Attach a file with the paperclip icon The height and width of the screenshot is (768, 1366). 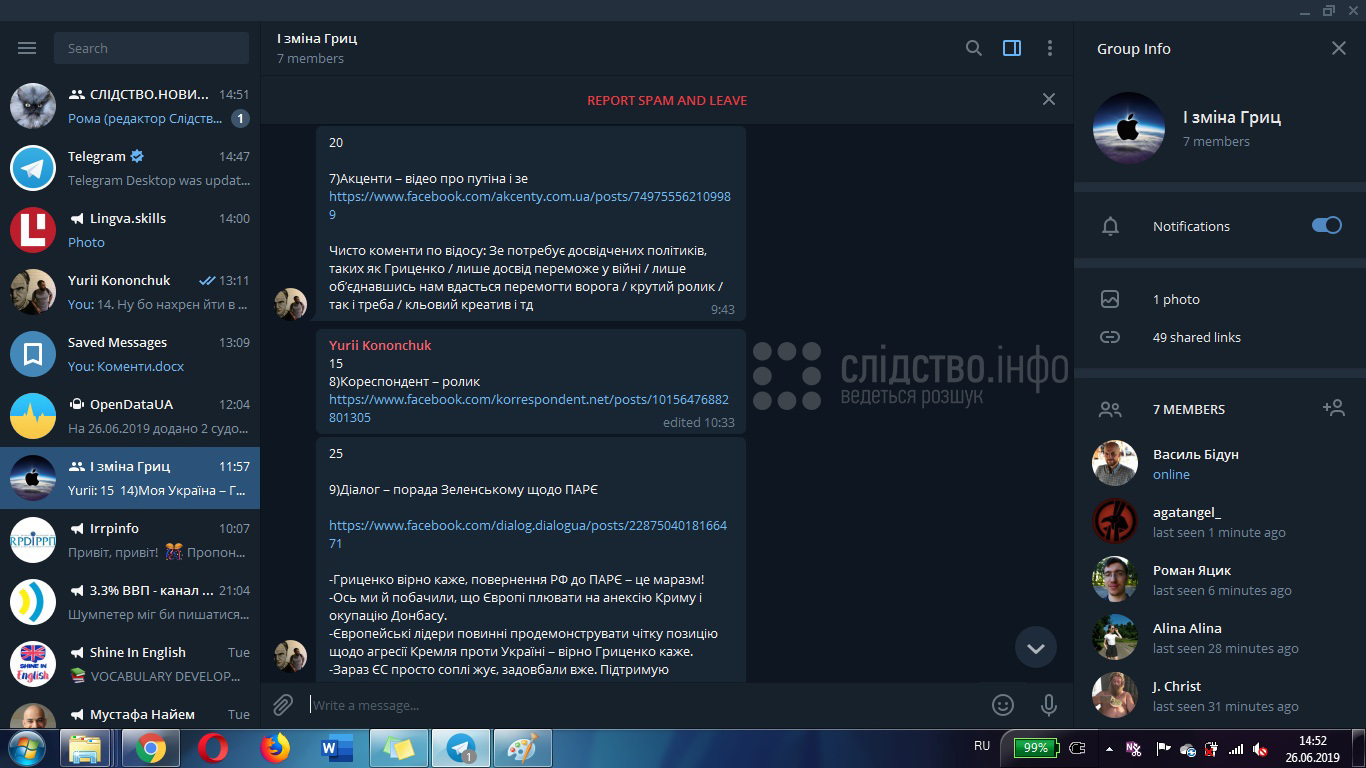(283, 705)
